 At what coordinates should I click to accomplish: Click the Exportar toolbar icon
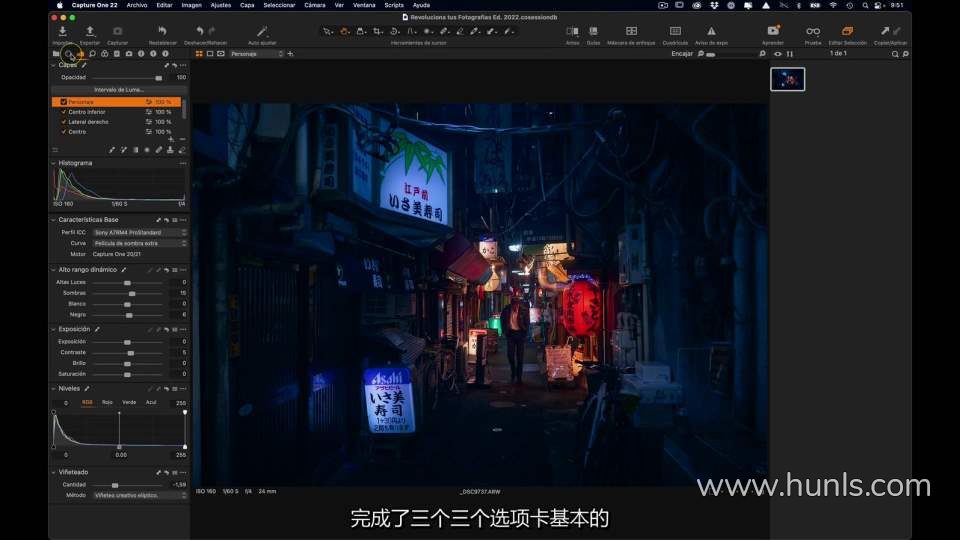90,31
